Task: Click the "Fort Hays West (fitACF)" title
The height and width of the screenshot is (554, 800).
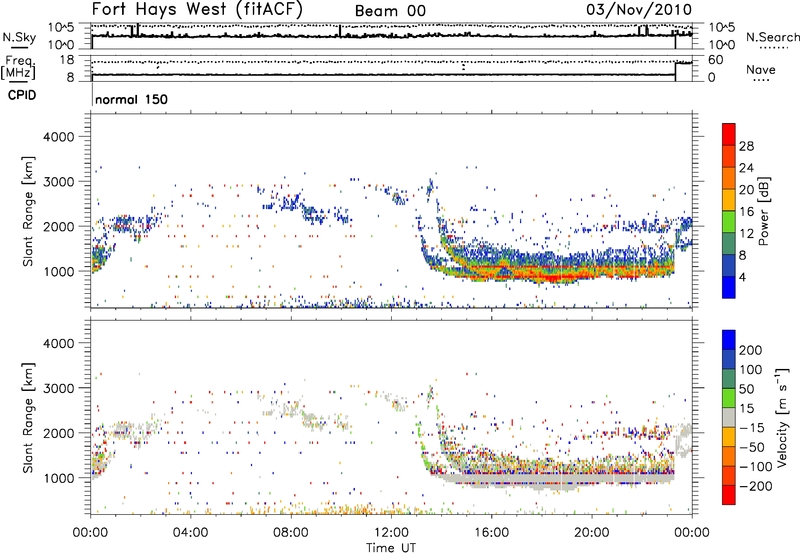Action: tap(197, 9)
